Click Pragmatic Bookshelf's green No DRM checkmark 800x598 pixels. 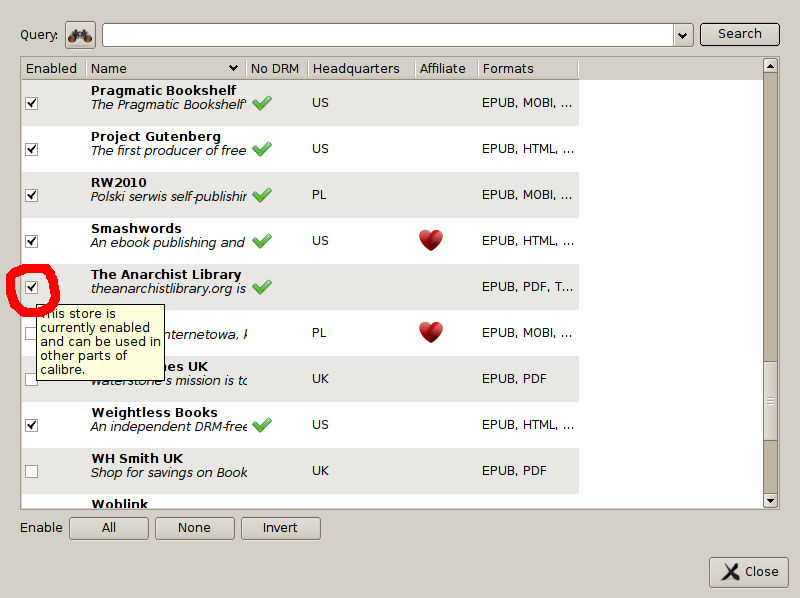pos(262,103)
